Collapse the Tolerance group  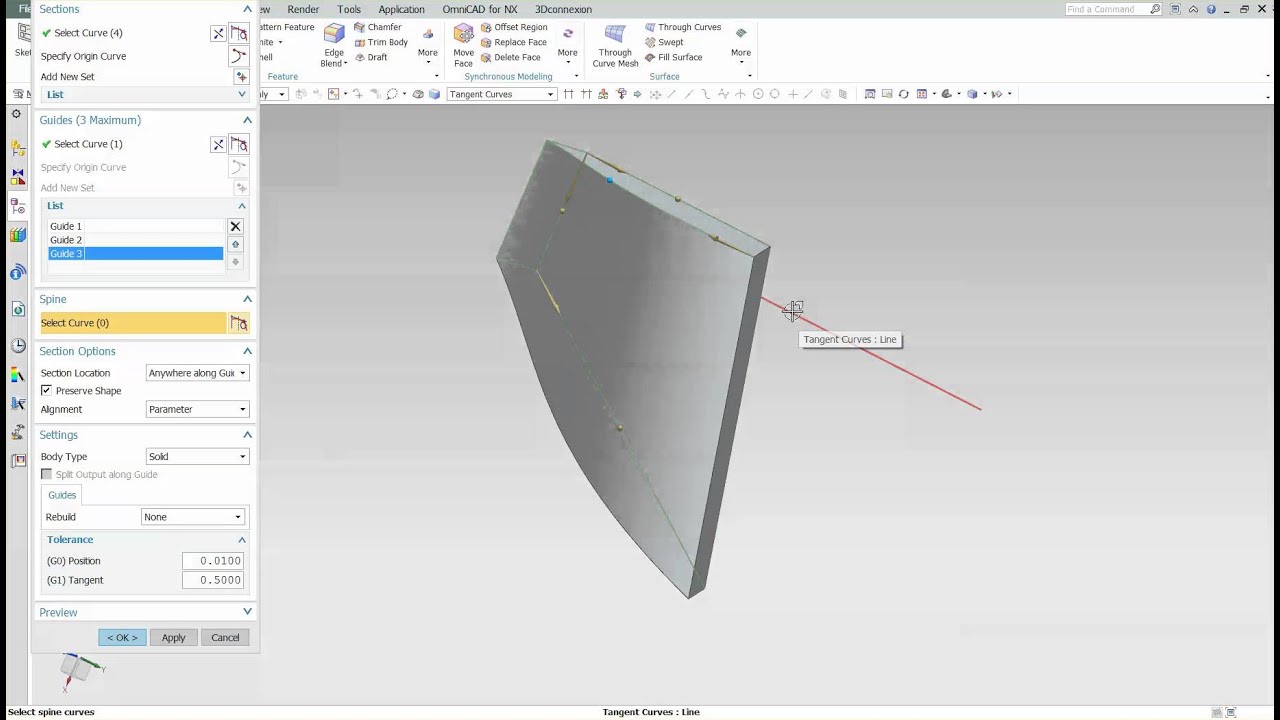(242, 540)
